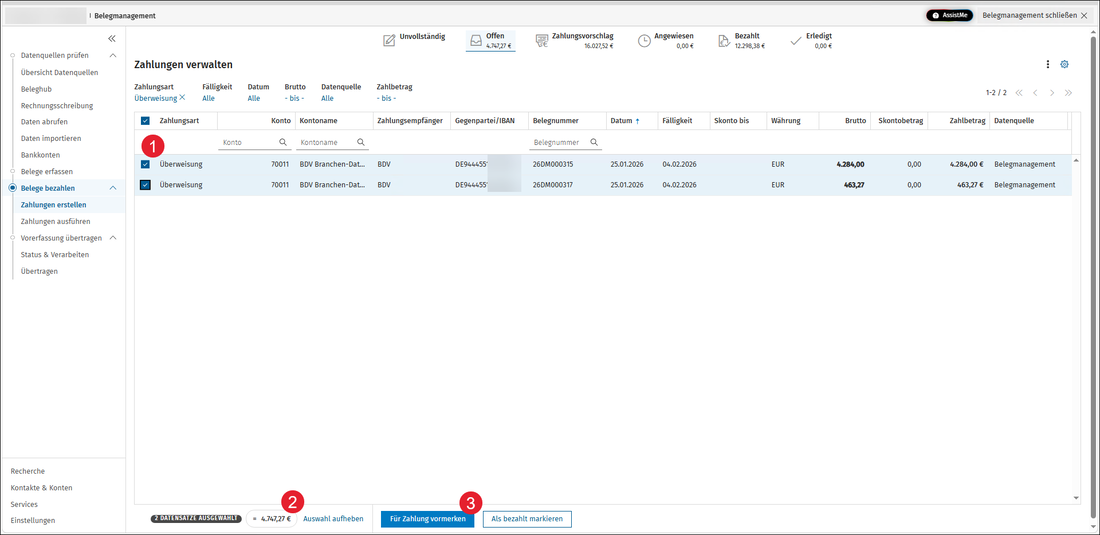
Task: Go to previous page arrow
Action: pyautogui.click(x=1035, y=93)
